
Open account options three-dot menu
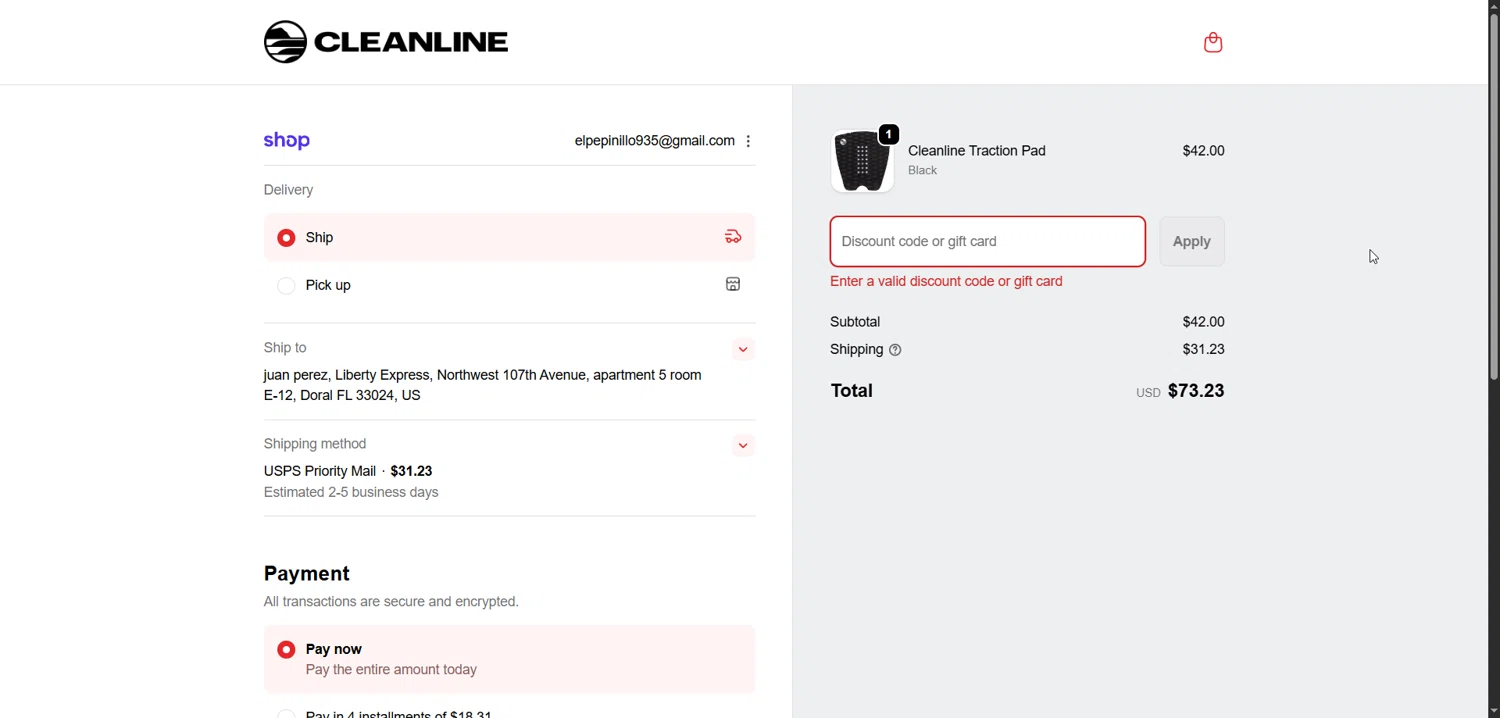pyautogui.click(x=748, y=141)
